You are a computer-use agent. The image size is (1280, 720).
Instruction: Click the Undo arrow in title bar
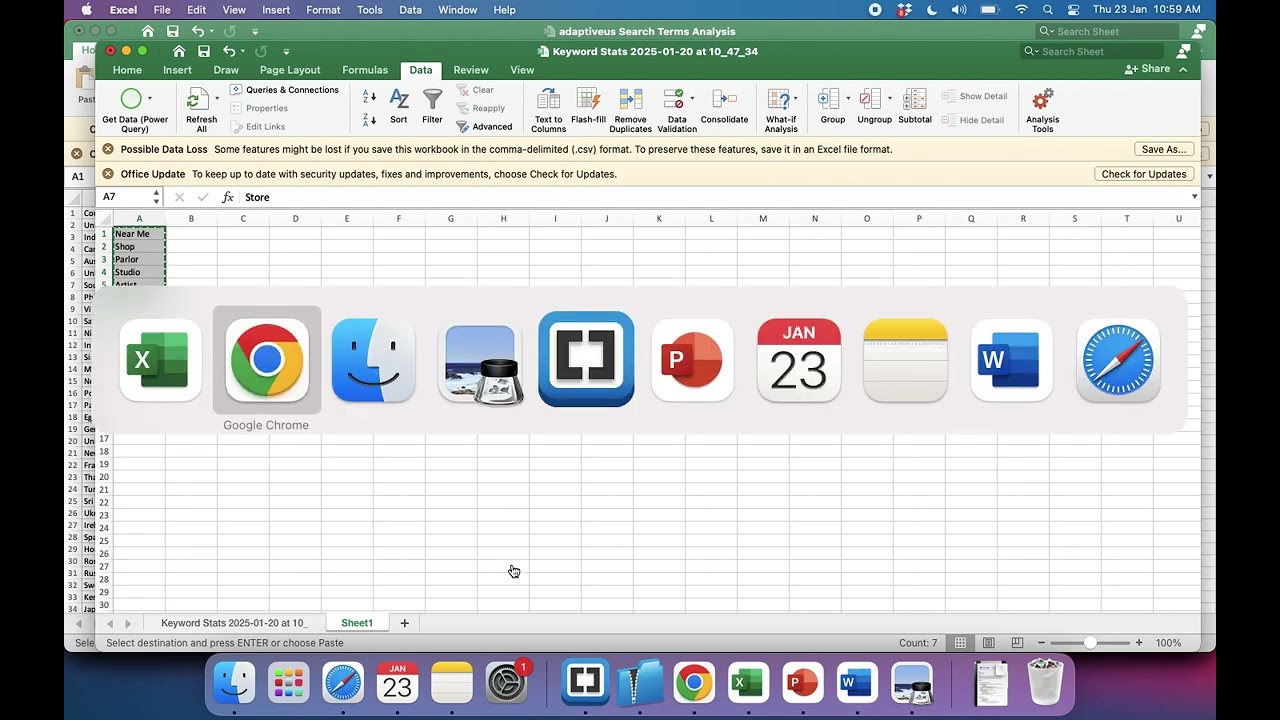click(x=229, y=51)
